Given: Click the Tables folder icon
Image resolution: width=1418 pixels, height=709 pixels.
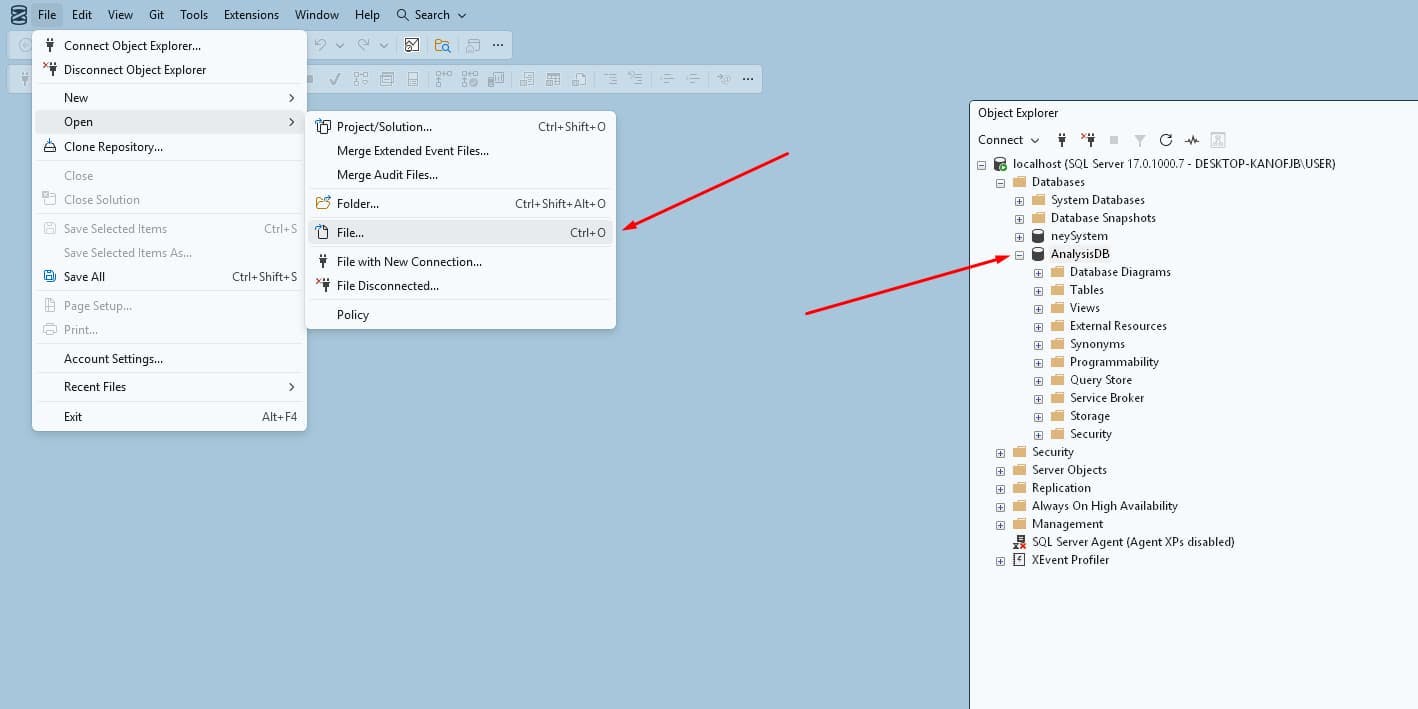Looking at the screenshot, I should coord(1057,290).
